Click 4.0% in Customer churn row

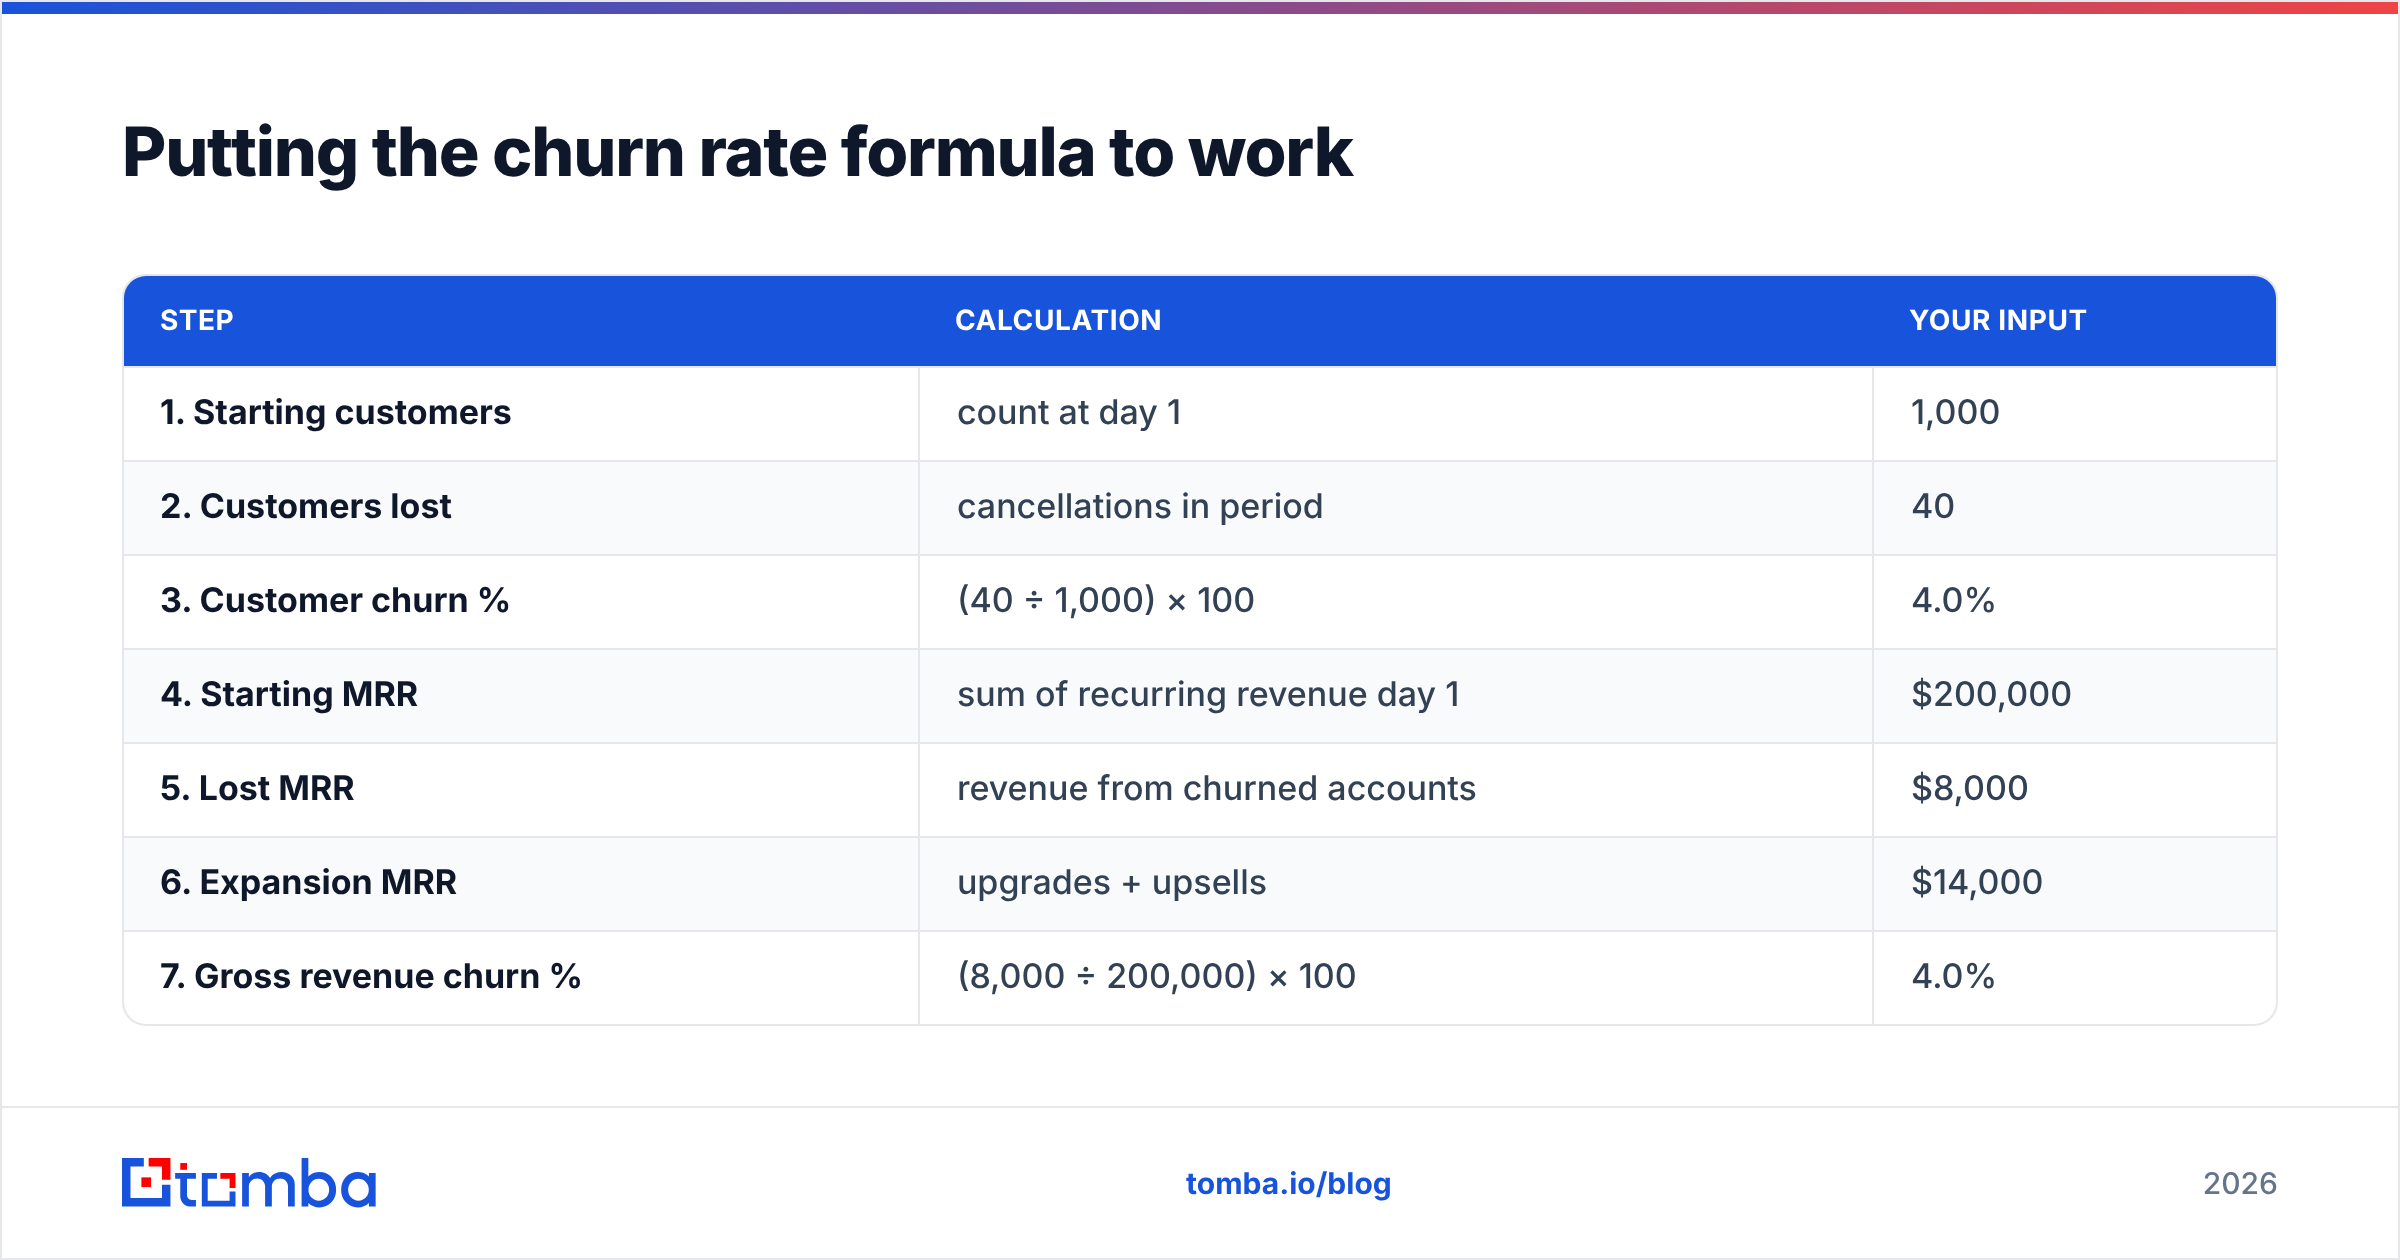tap(1953, 601)
